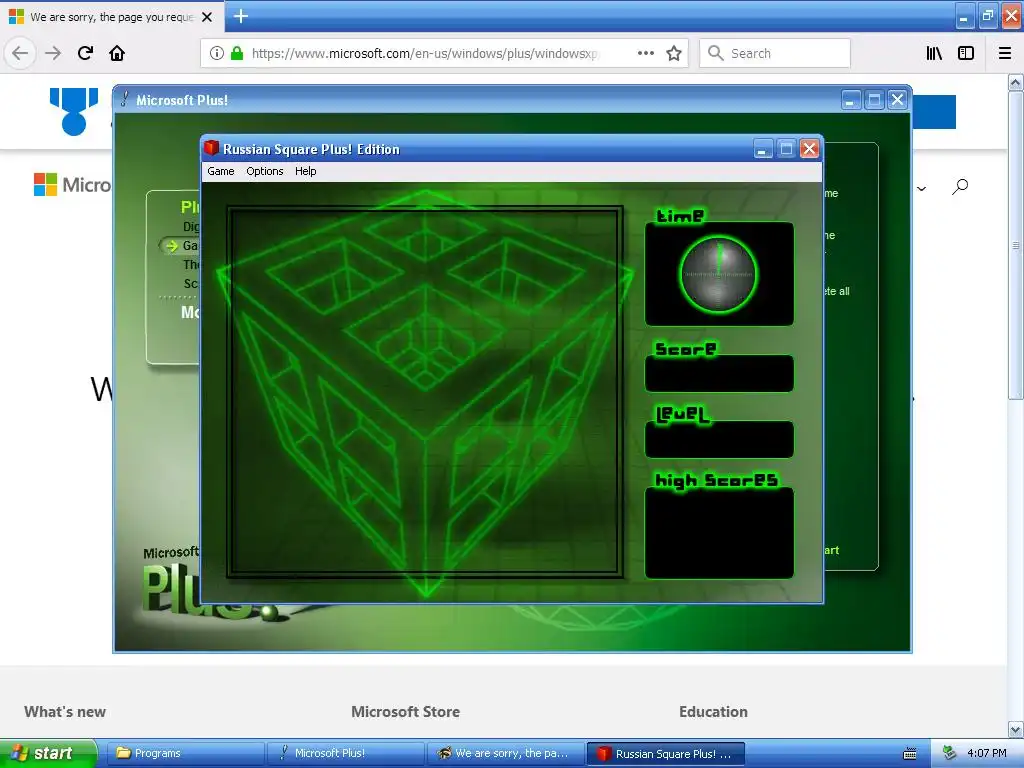Click the Microsoft Store footer heading
1024x768 pixels.
click(406, 712)
